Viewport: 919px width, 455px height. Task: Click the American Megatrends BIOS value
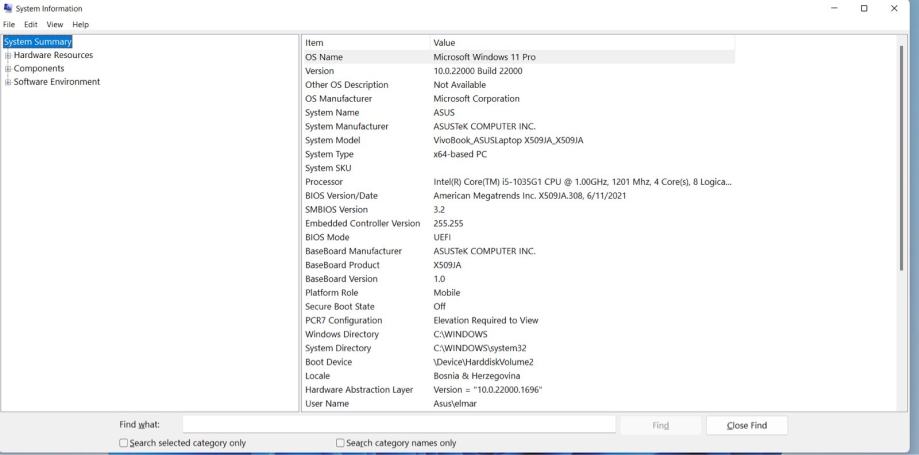click(530, 196)
